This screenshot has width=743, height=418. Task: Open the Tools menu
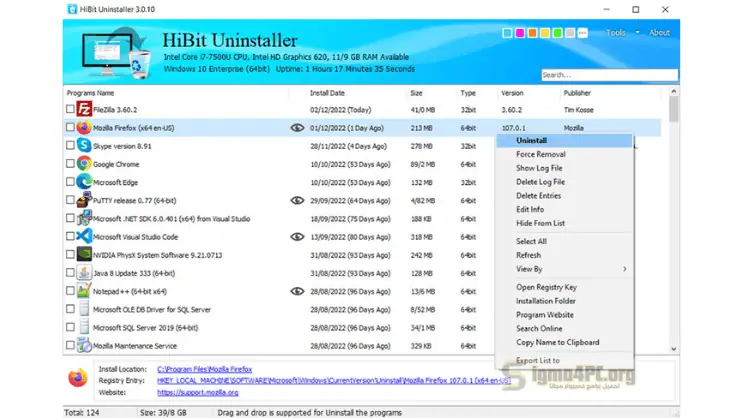[x=616, y=32]
